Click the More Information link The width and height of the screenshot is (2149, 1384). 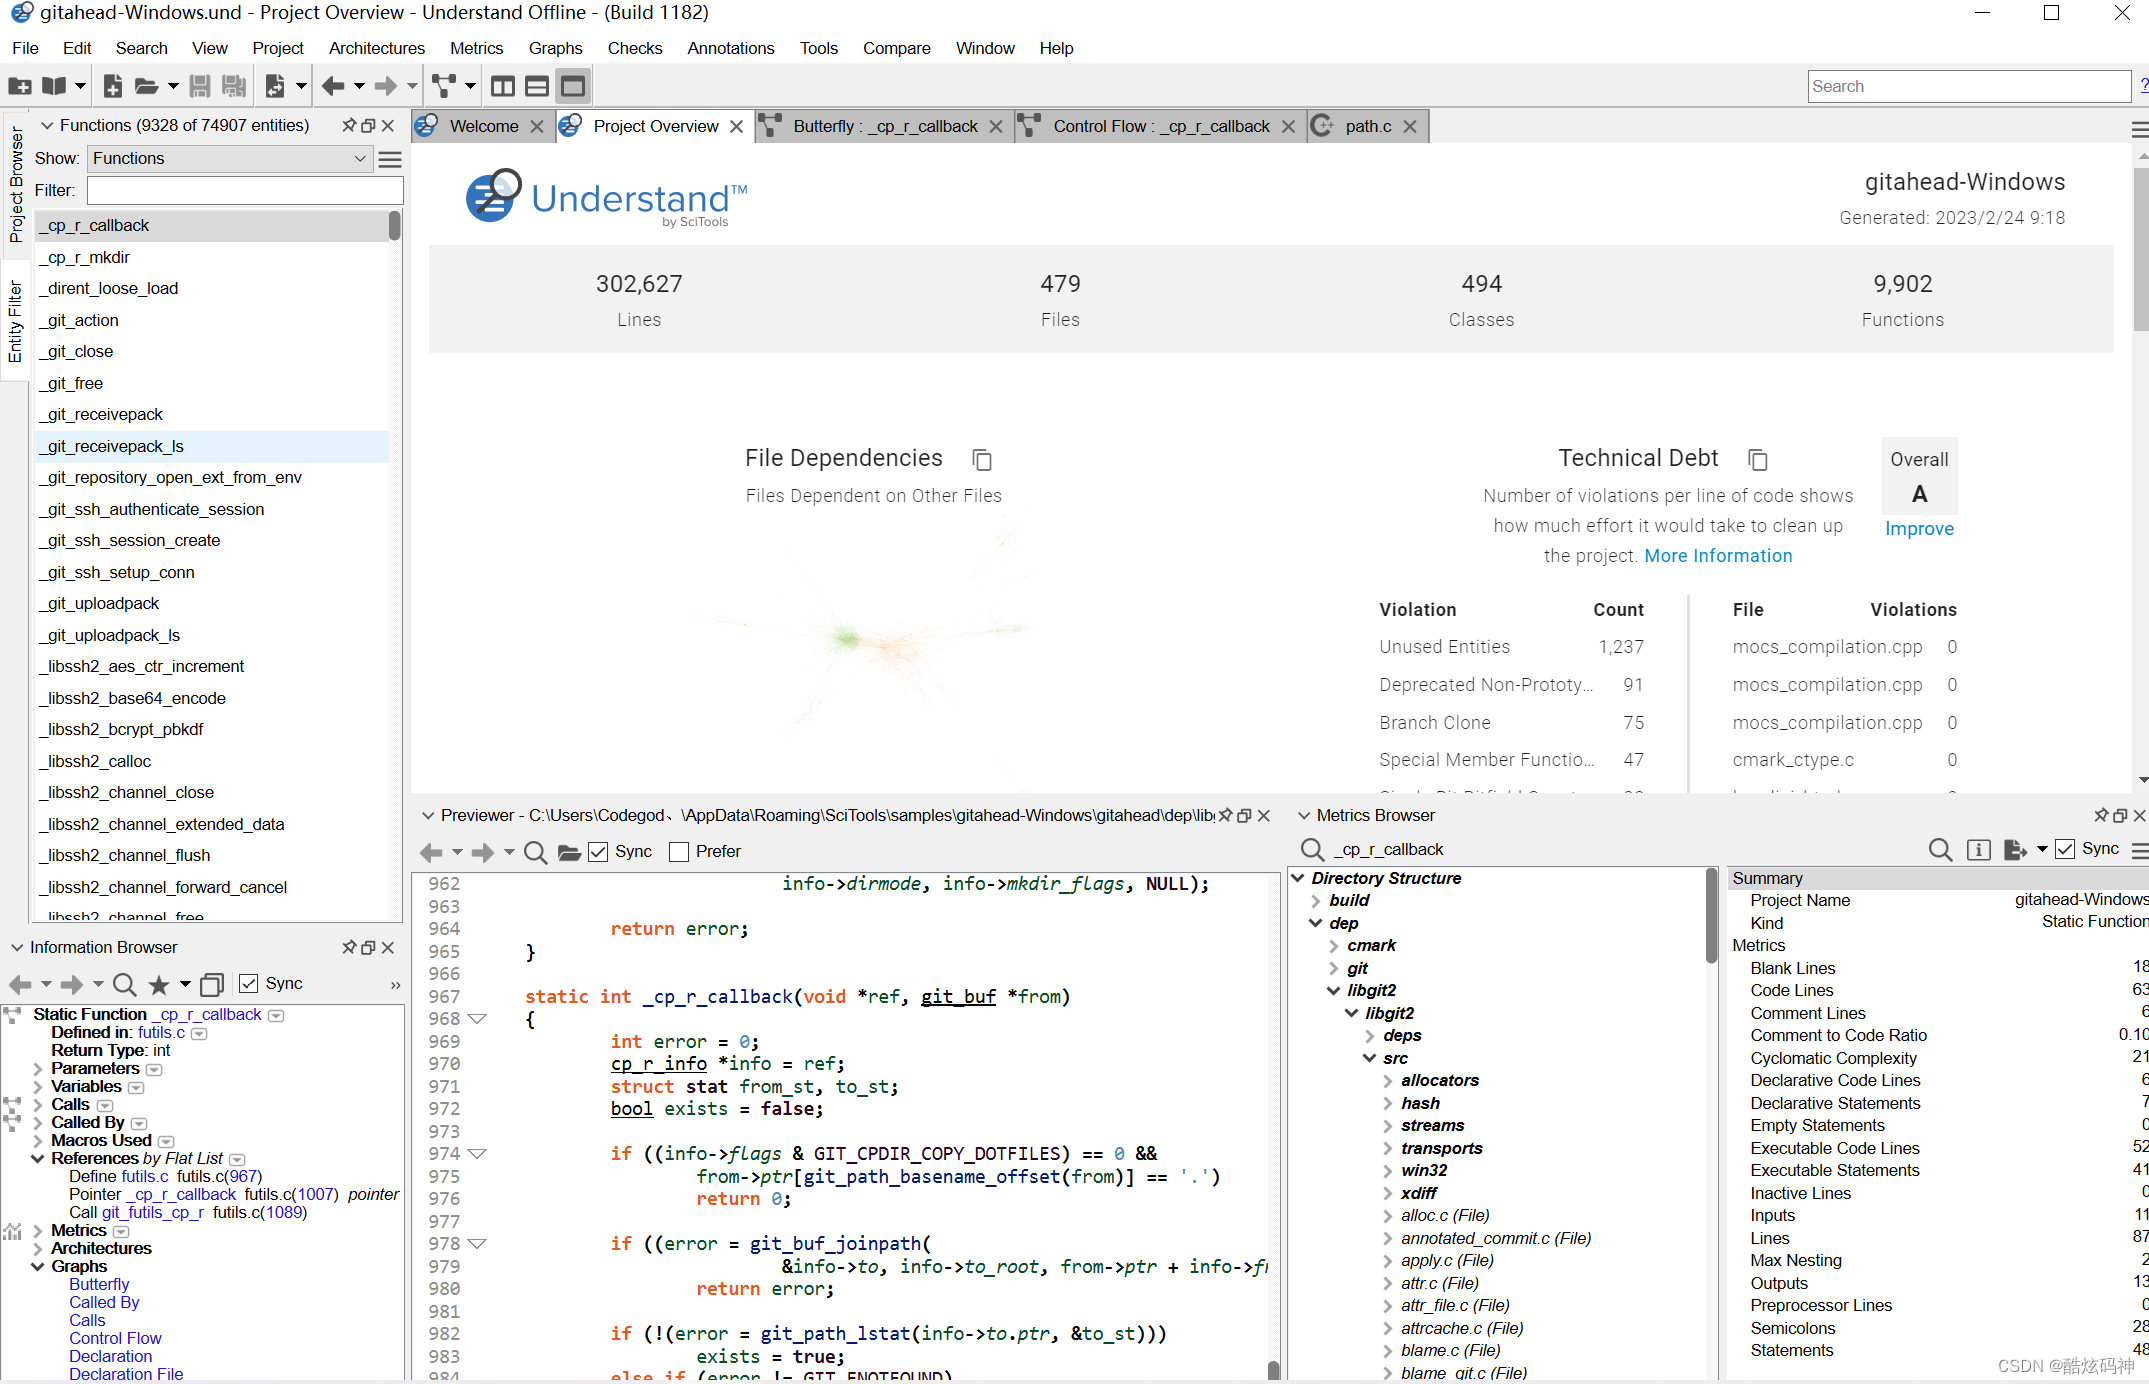[1718, 556]
